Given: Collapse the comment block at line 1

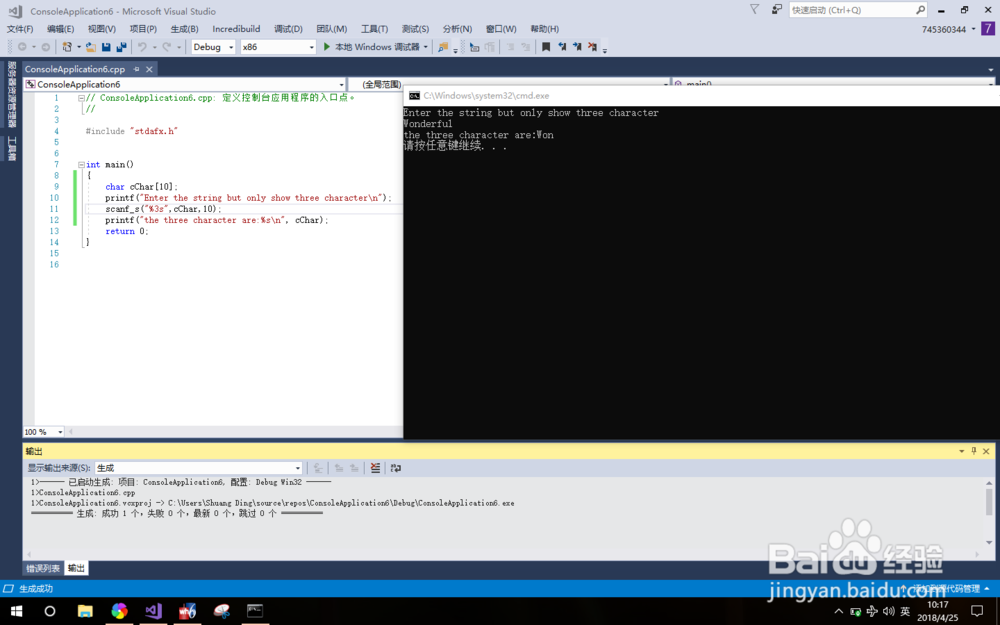Looking at the screenshot, I should coord(81,98).
